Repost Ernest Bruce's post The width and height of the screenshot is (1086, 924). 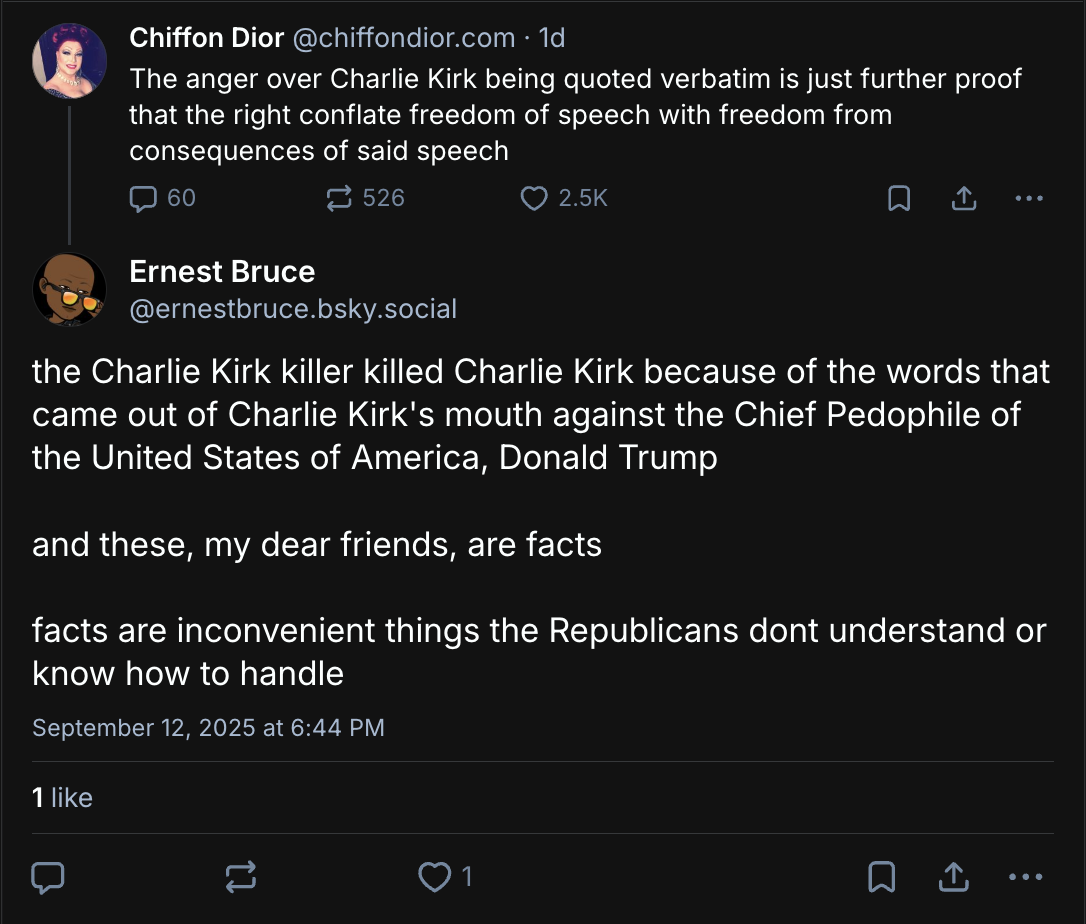coord(241,878)
